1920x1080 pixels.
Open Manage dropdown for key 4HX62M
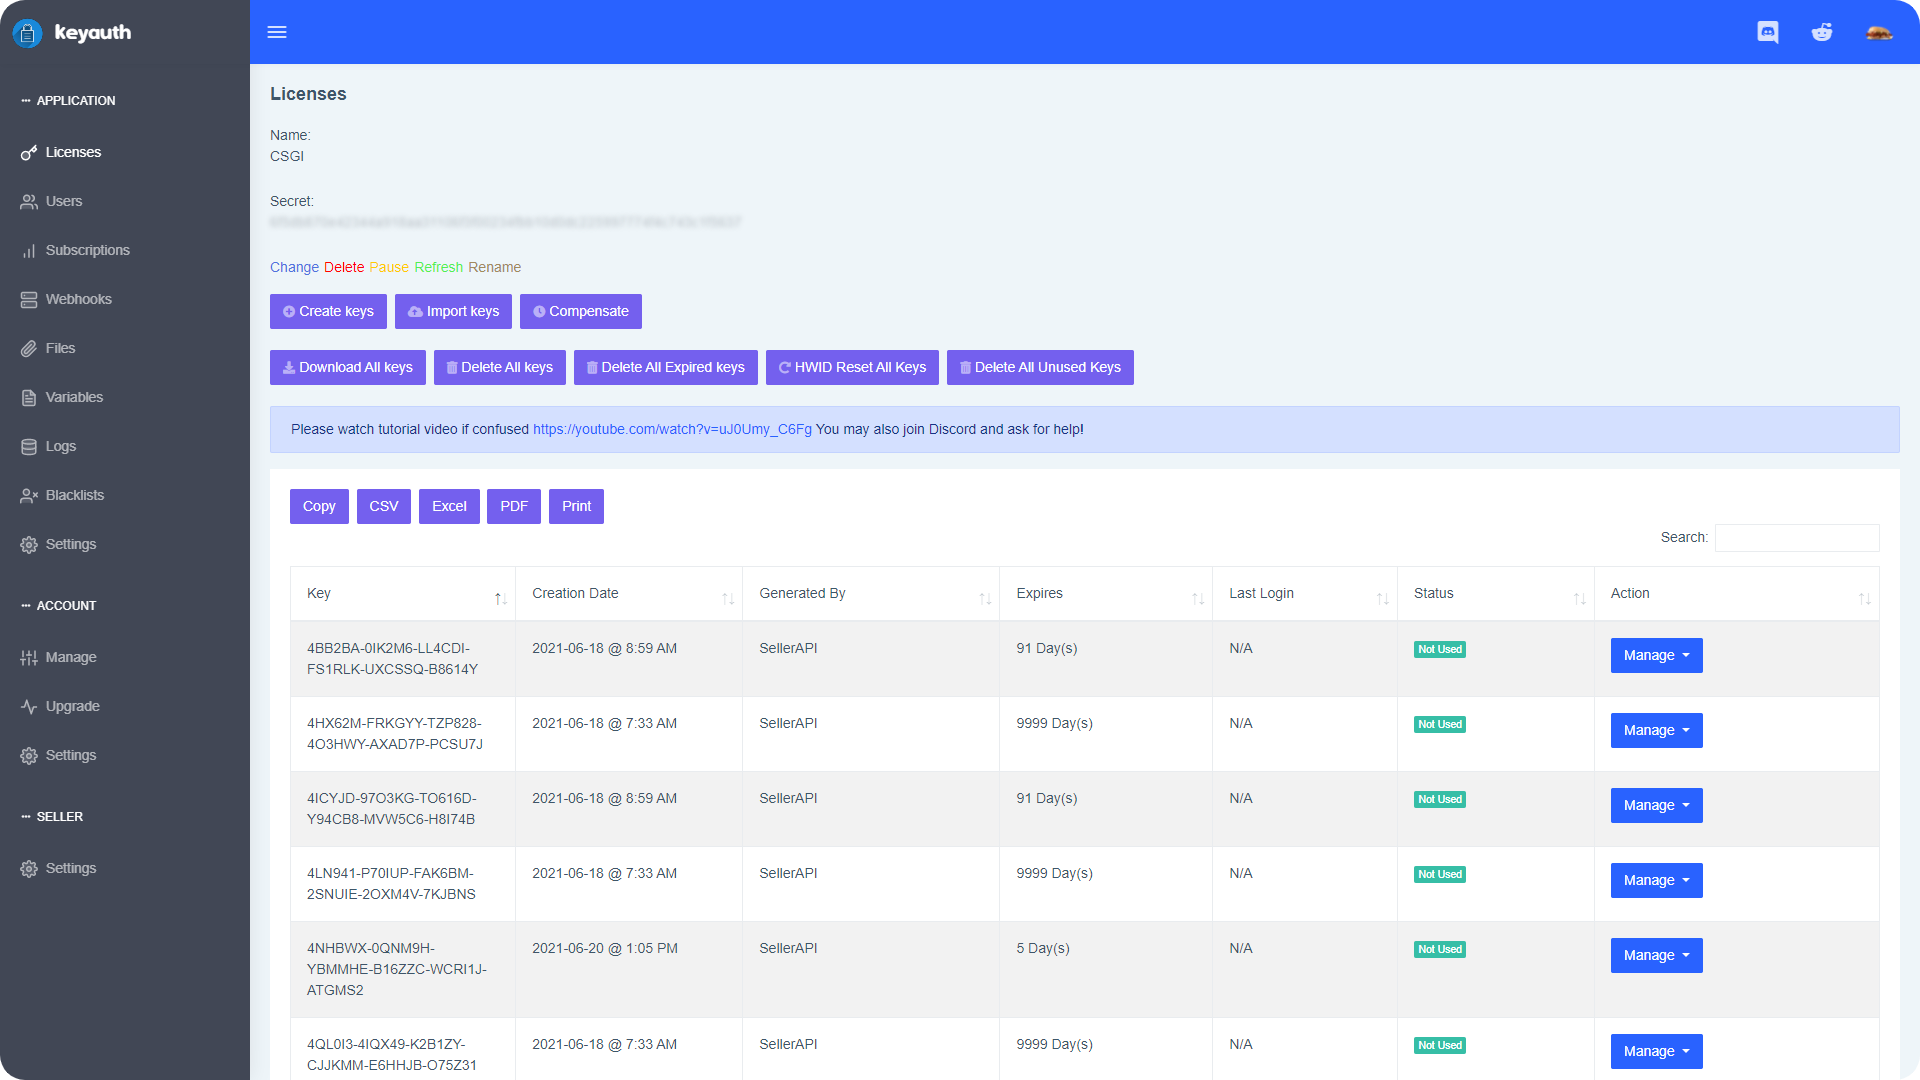[1655, 730]
